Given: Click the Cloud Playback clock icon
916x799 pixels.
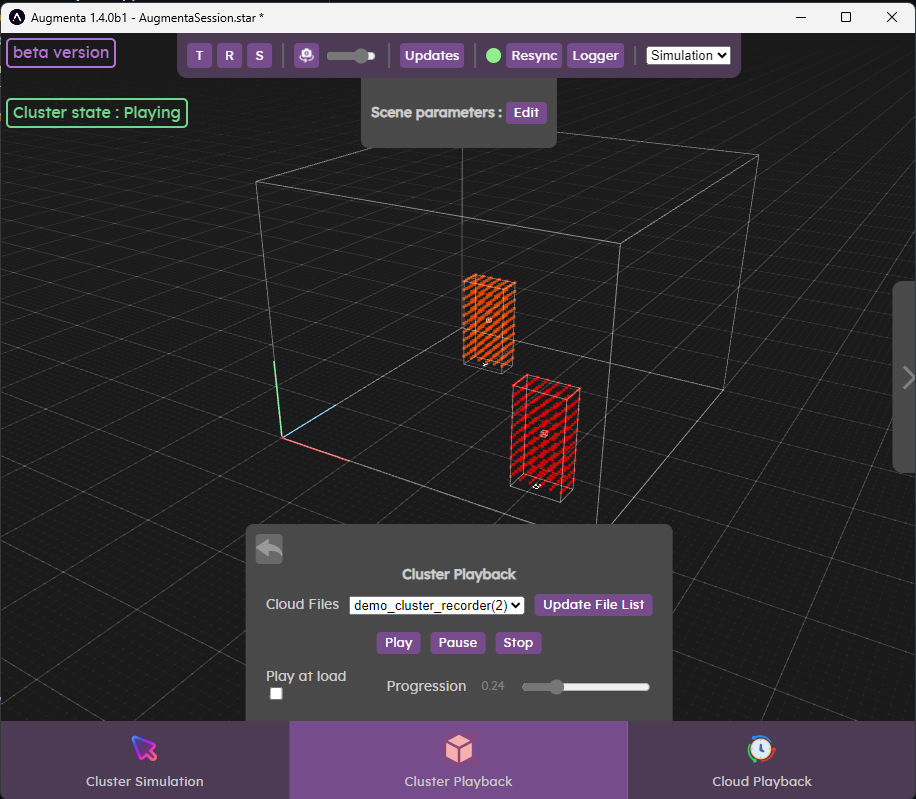Looking at the screenshot, I should click(x=761, y=749).
